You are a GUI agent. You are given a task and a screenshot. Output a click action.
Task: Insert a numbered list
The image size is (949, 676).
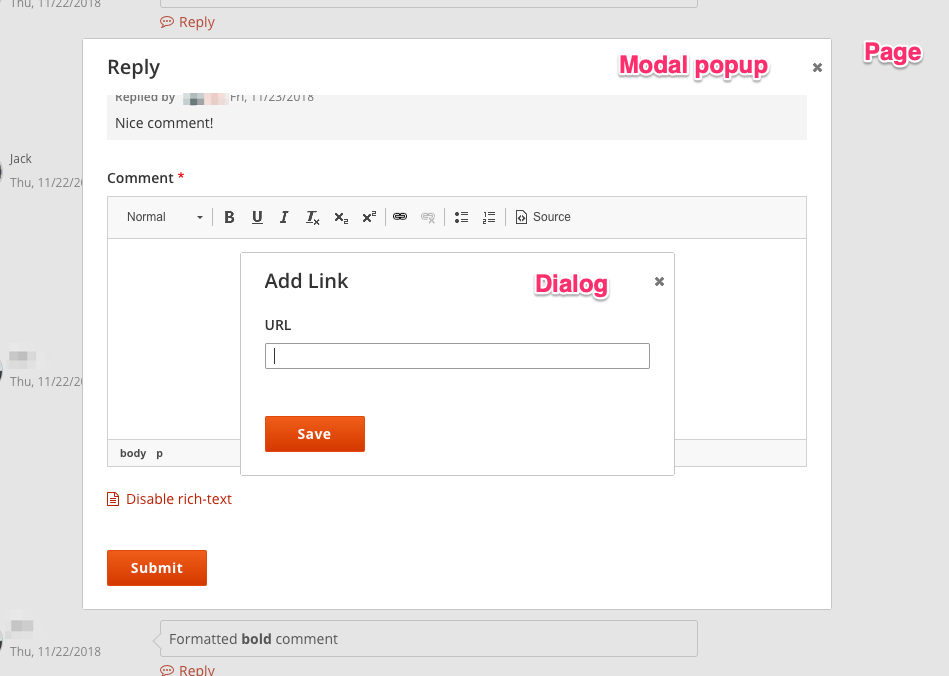pos(488,217)
